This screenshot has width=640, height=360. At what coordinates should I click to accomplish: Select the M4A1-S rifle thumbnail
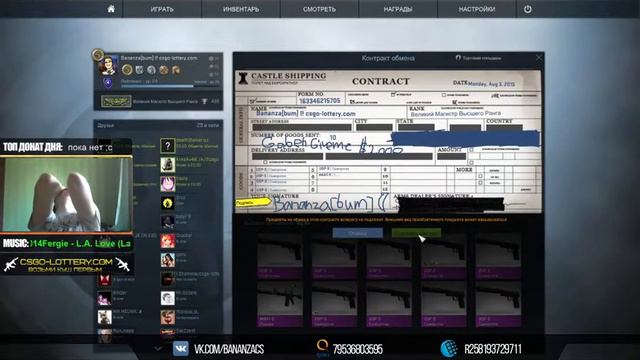[280, 304]
